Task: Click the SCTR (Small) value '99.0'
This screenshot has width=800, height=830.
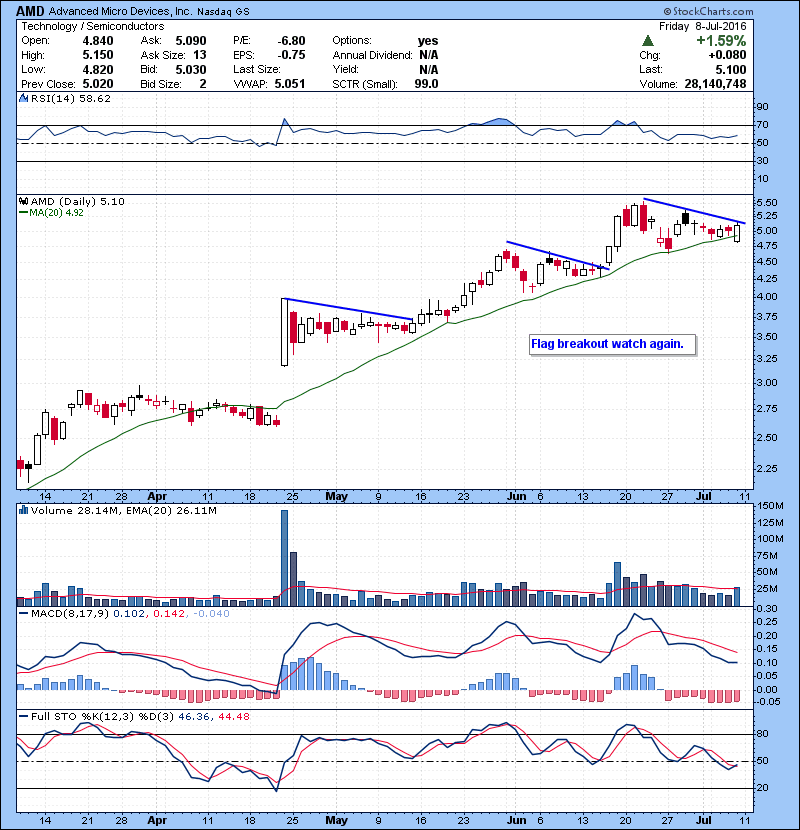Action: click(x=426, y=84)
